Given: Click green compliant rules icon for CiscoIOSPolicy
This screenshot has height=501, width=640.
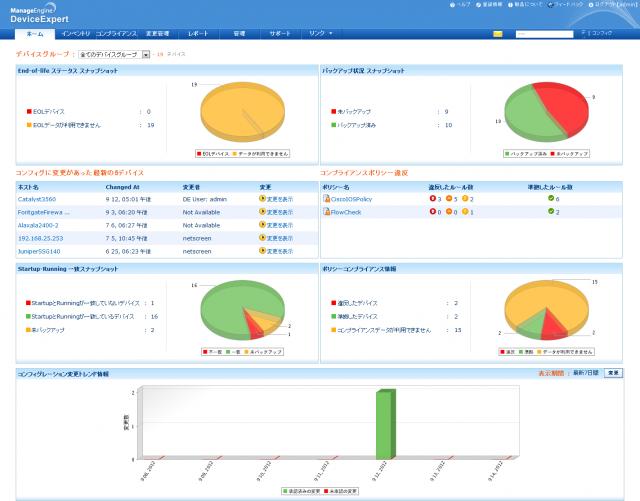Looking at the screenshot, I should coord(551,198).
